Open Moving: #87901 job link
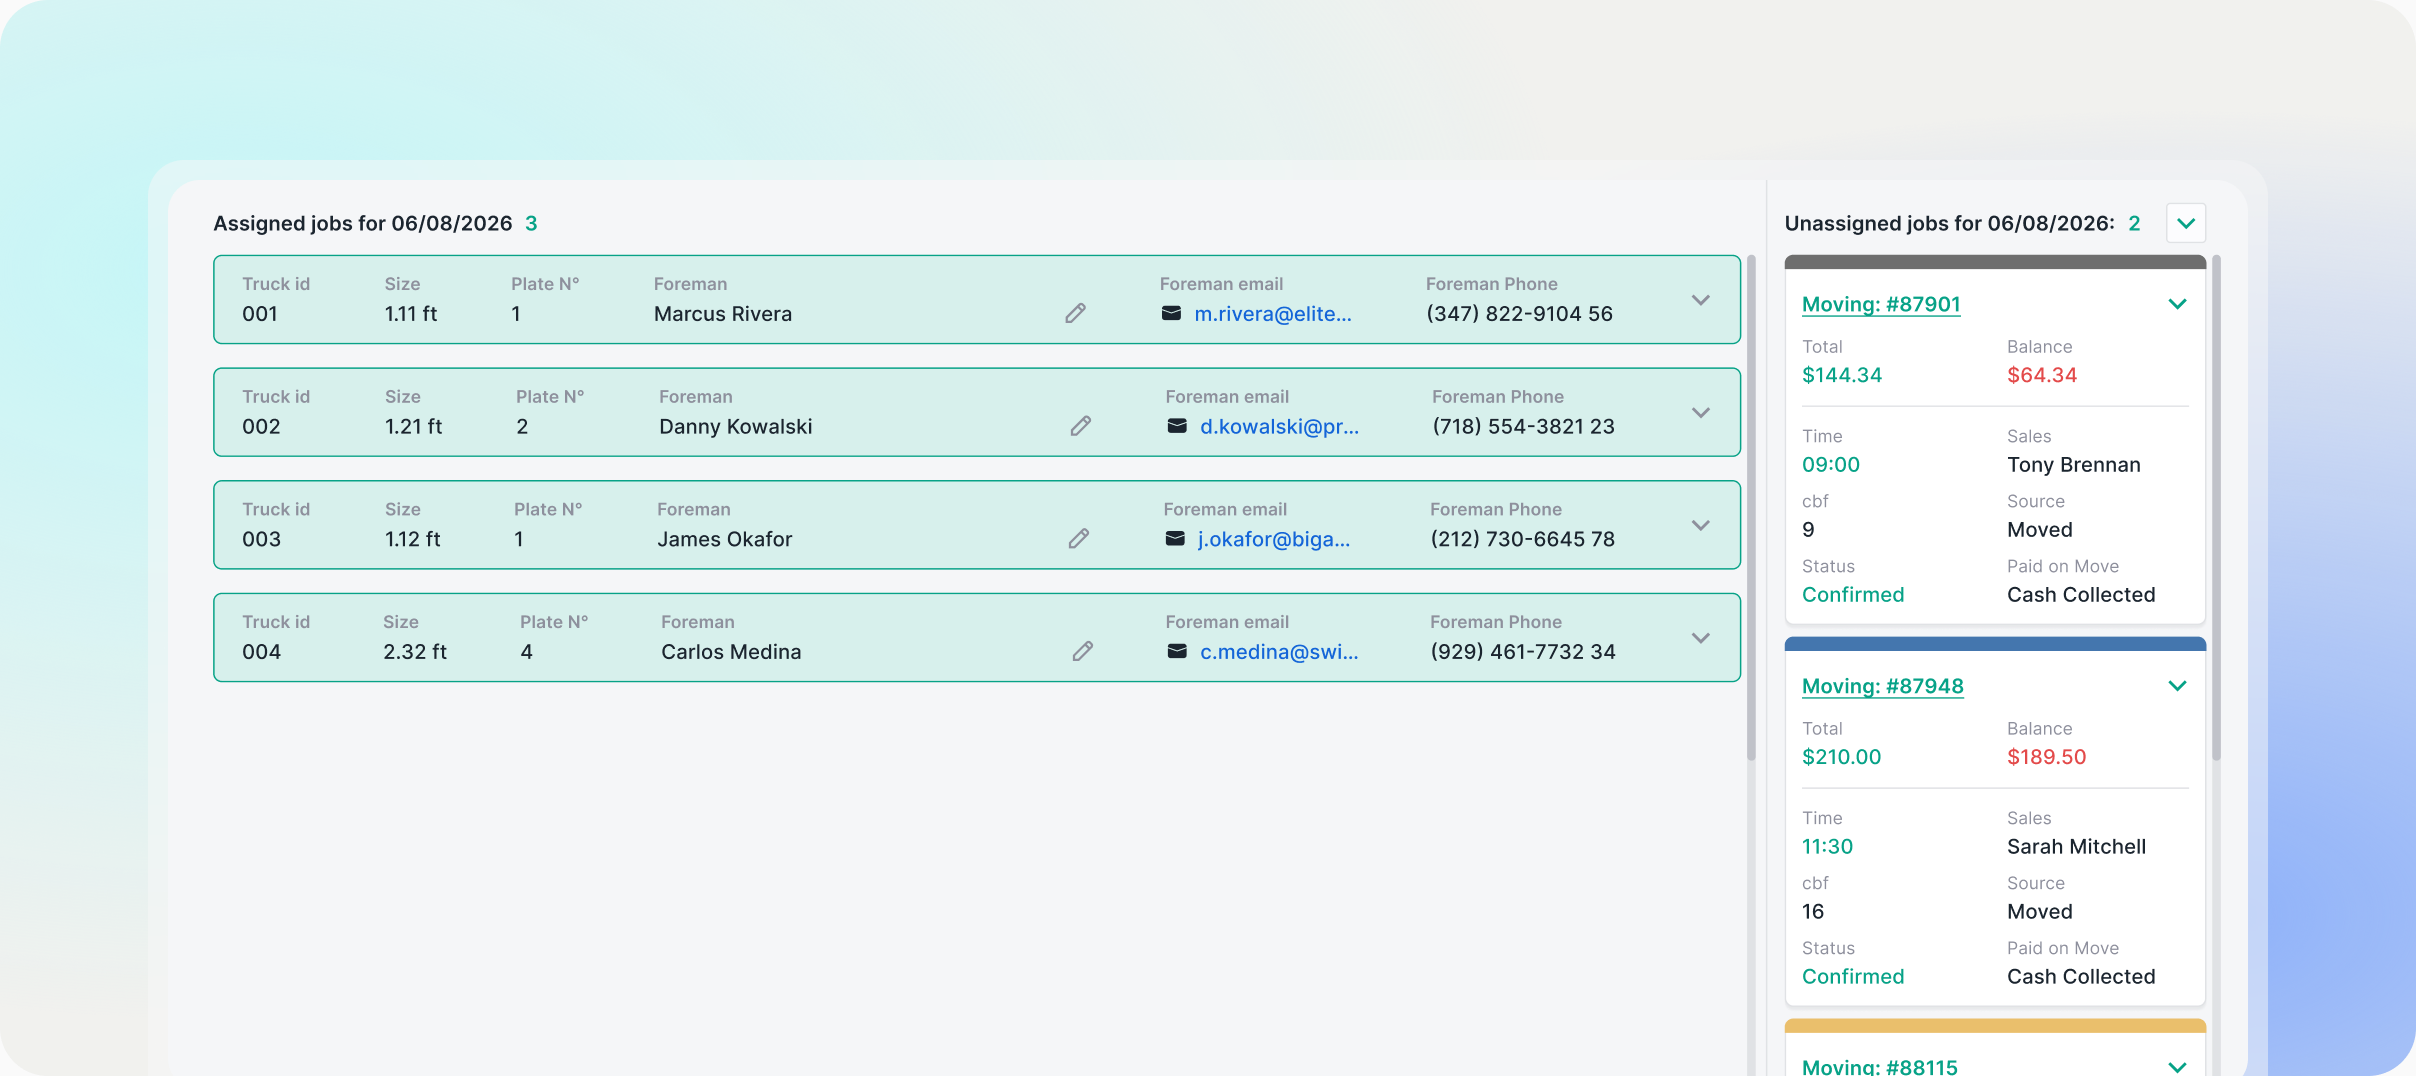 [1881, 304]
